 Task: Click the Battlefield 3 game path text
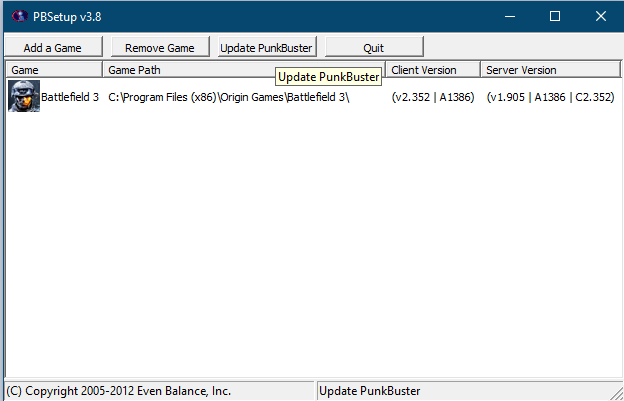tap(229, 97)
